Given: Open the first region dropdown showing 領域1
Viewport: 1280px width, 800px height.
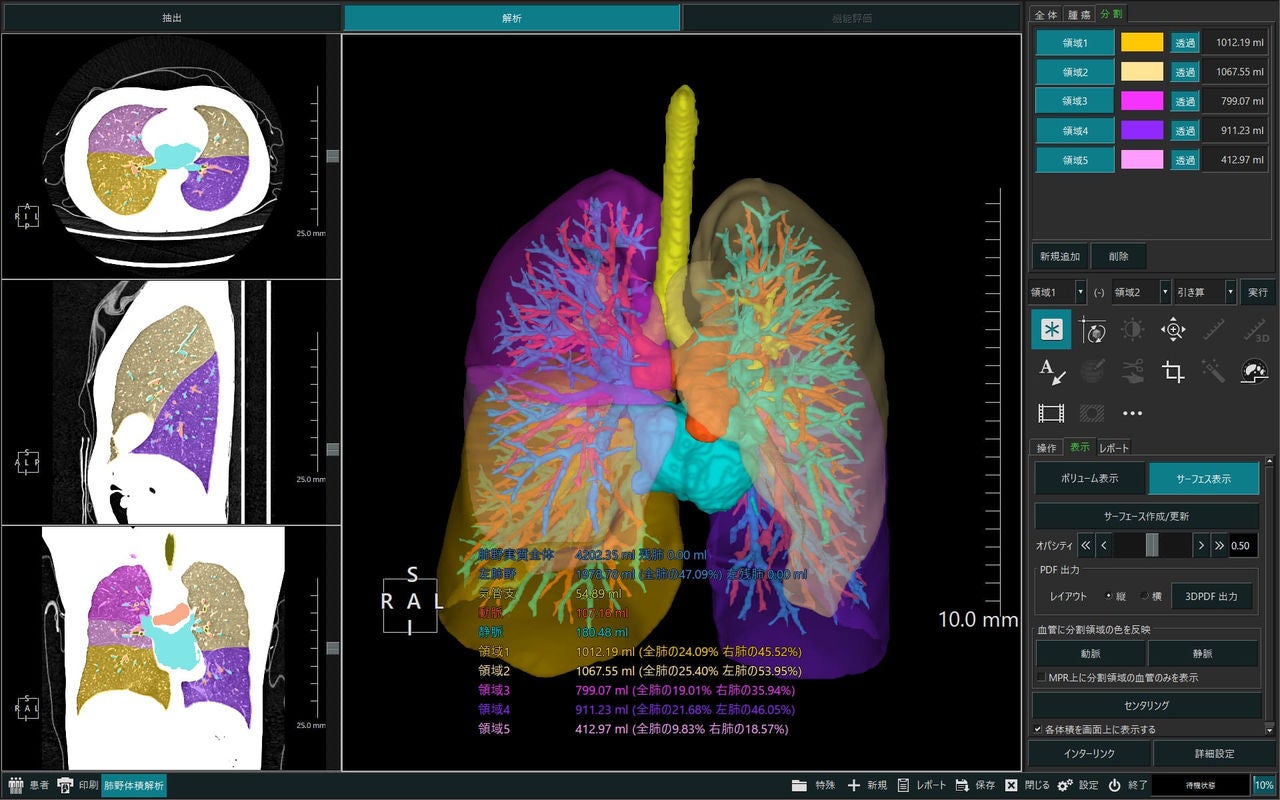Looking at the screenshot, I should coord(1059,292).
